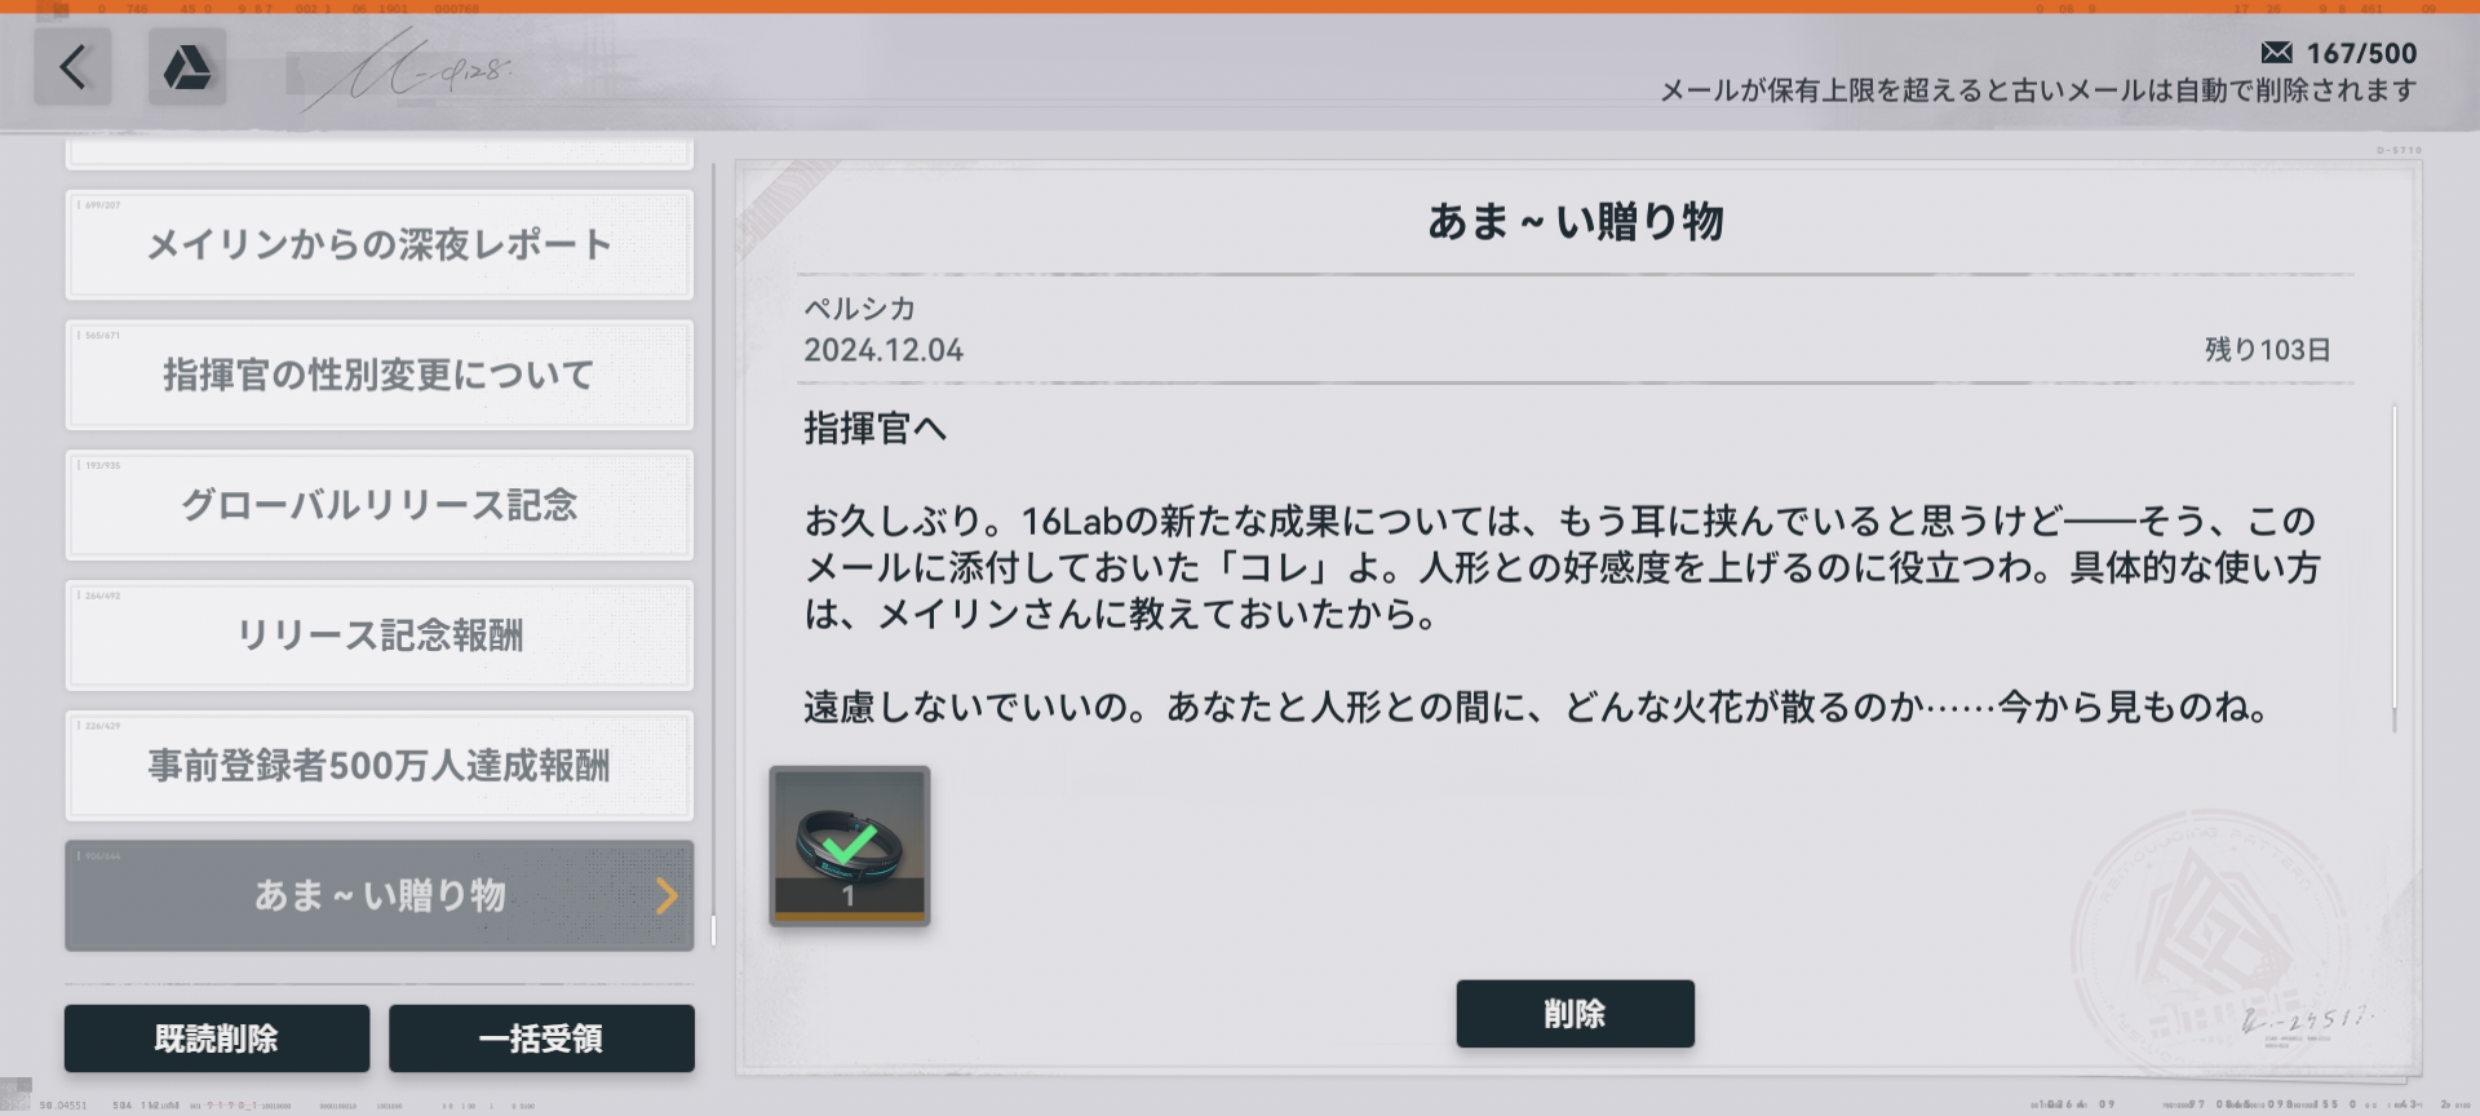Click the orange chevron on あま～い贈り物
The height and width of the screenshot is (1116, 2480).
pyautogui.click(x=666, y=896)
